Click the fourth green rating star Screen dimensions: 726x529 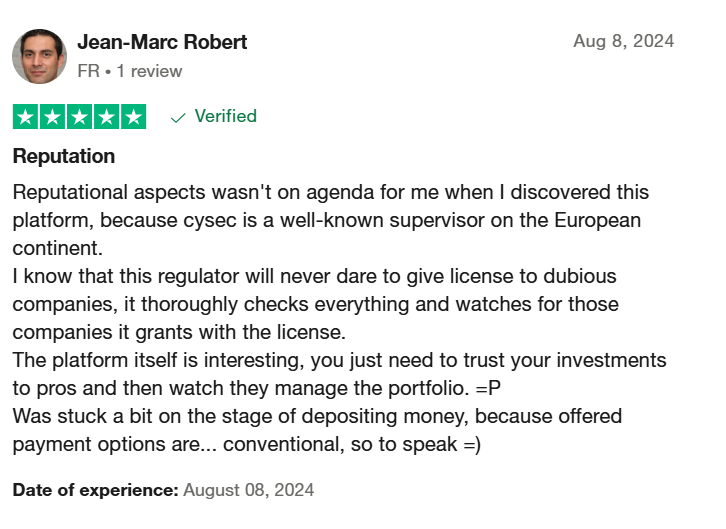click(106, 117)
